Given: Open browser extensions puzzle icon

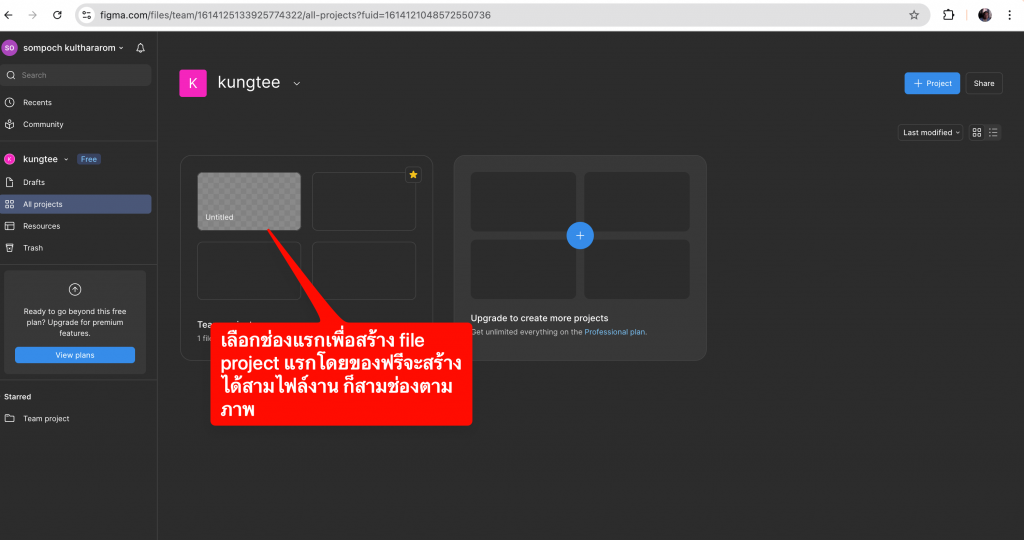Looking at the screenshot, I should pyautogui.click(x=949, y=15).
